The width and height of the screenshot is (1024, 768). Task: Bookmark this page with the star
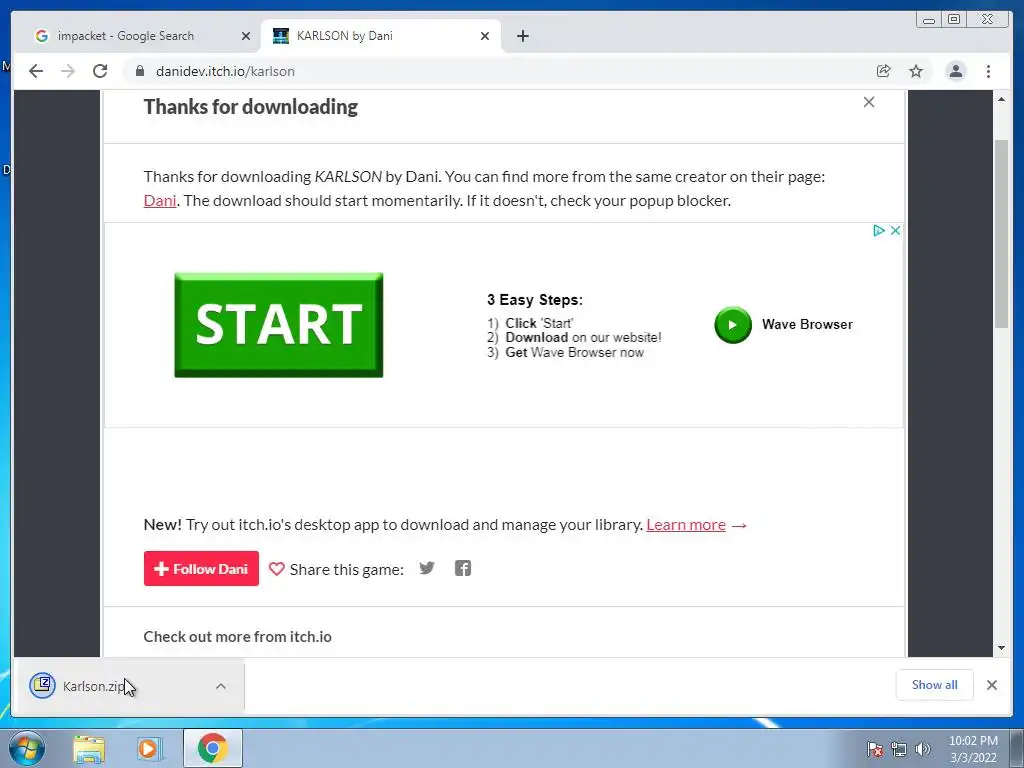point(916,71)
